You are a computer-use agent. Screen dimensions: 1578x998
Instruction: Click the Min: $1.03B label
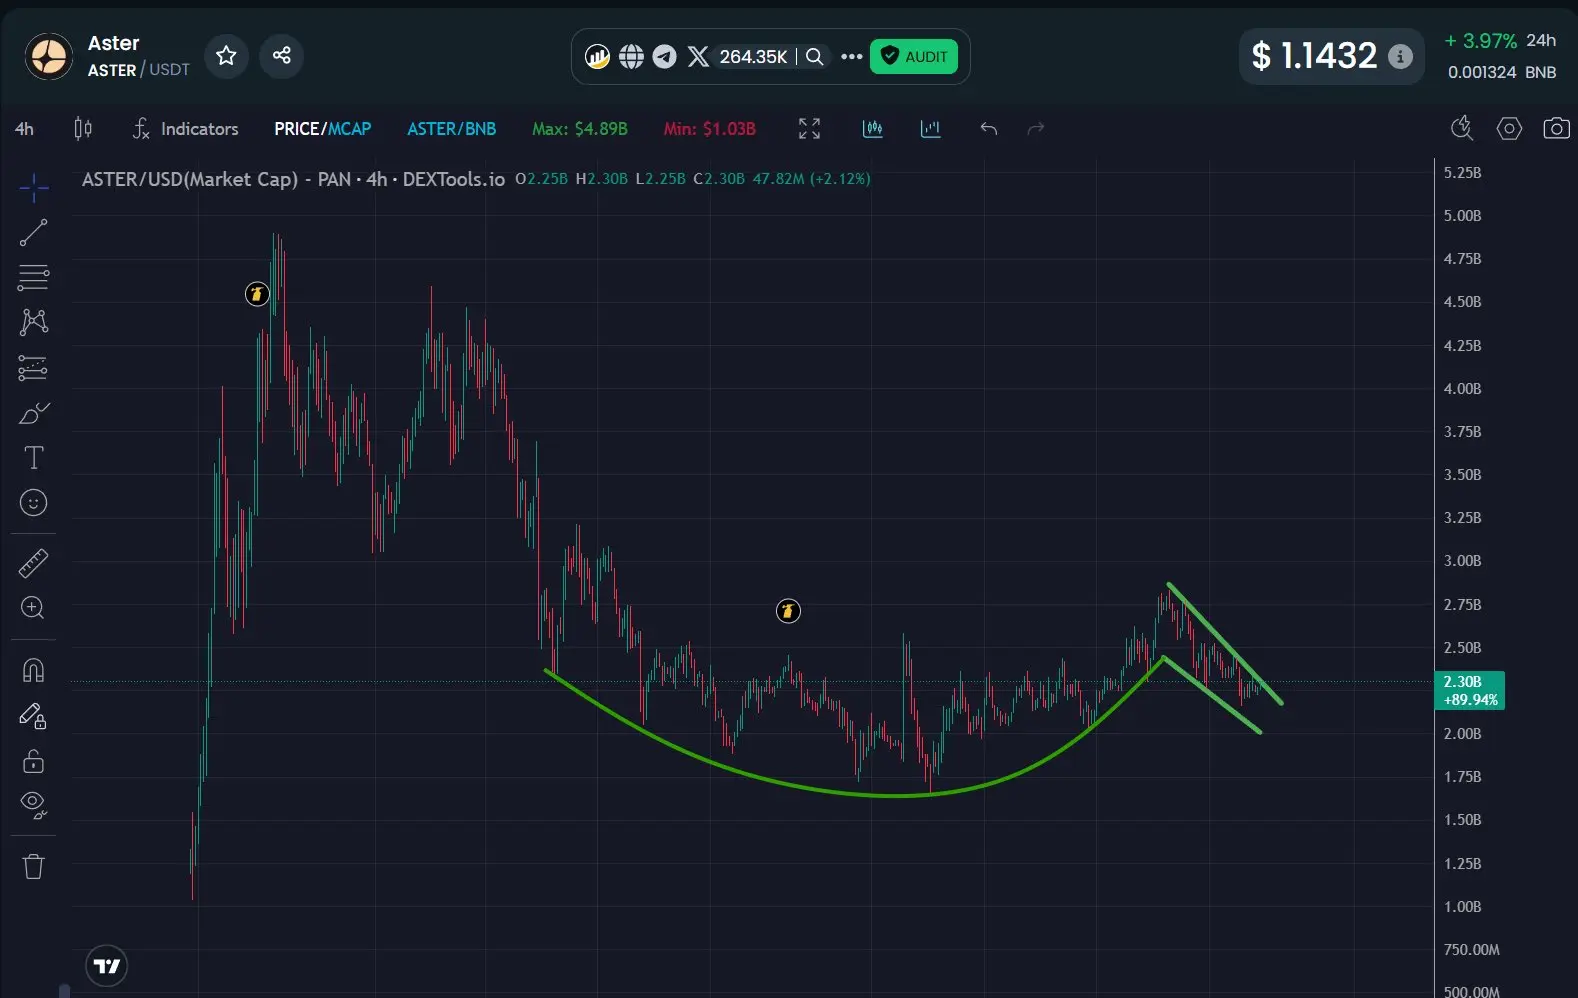click(x=710, y=129)
